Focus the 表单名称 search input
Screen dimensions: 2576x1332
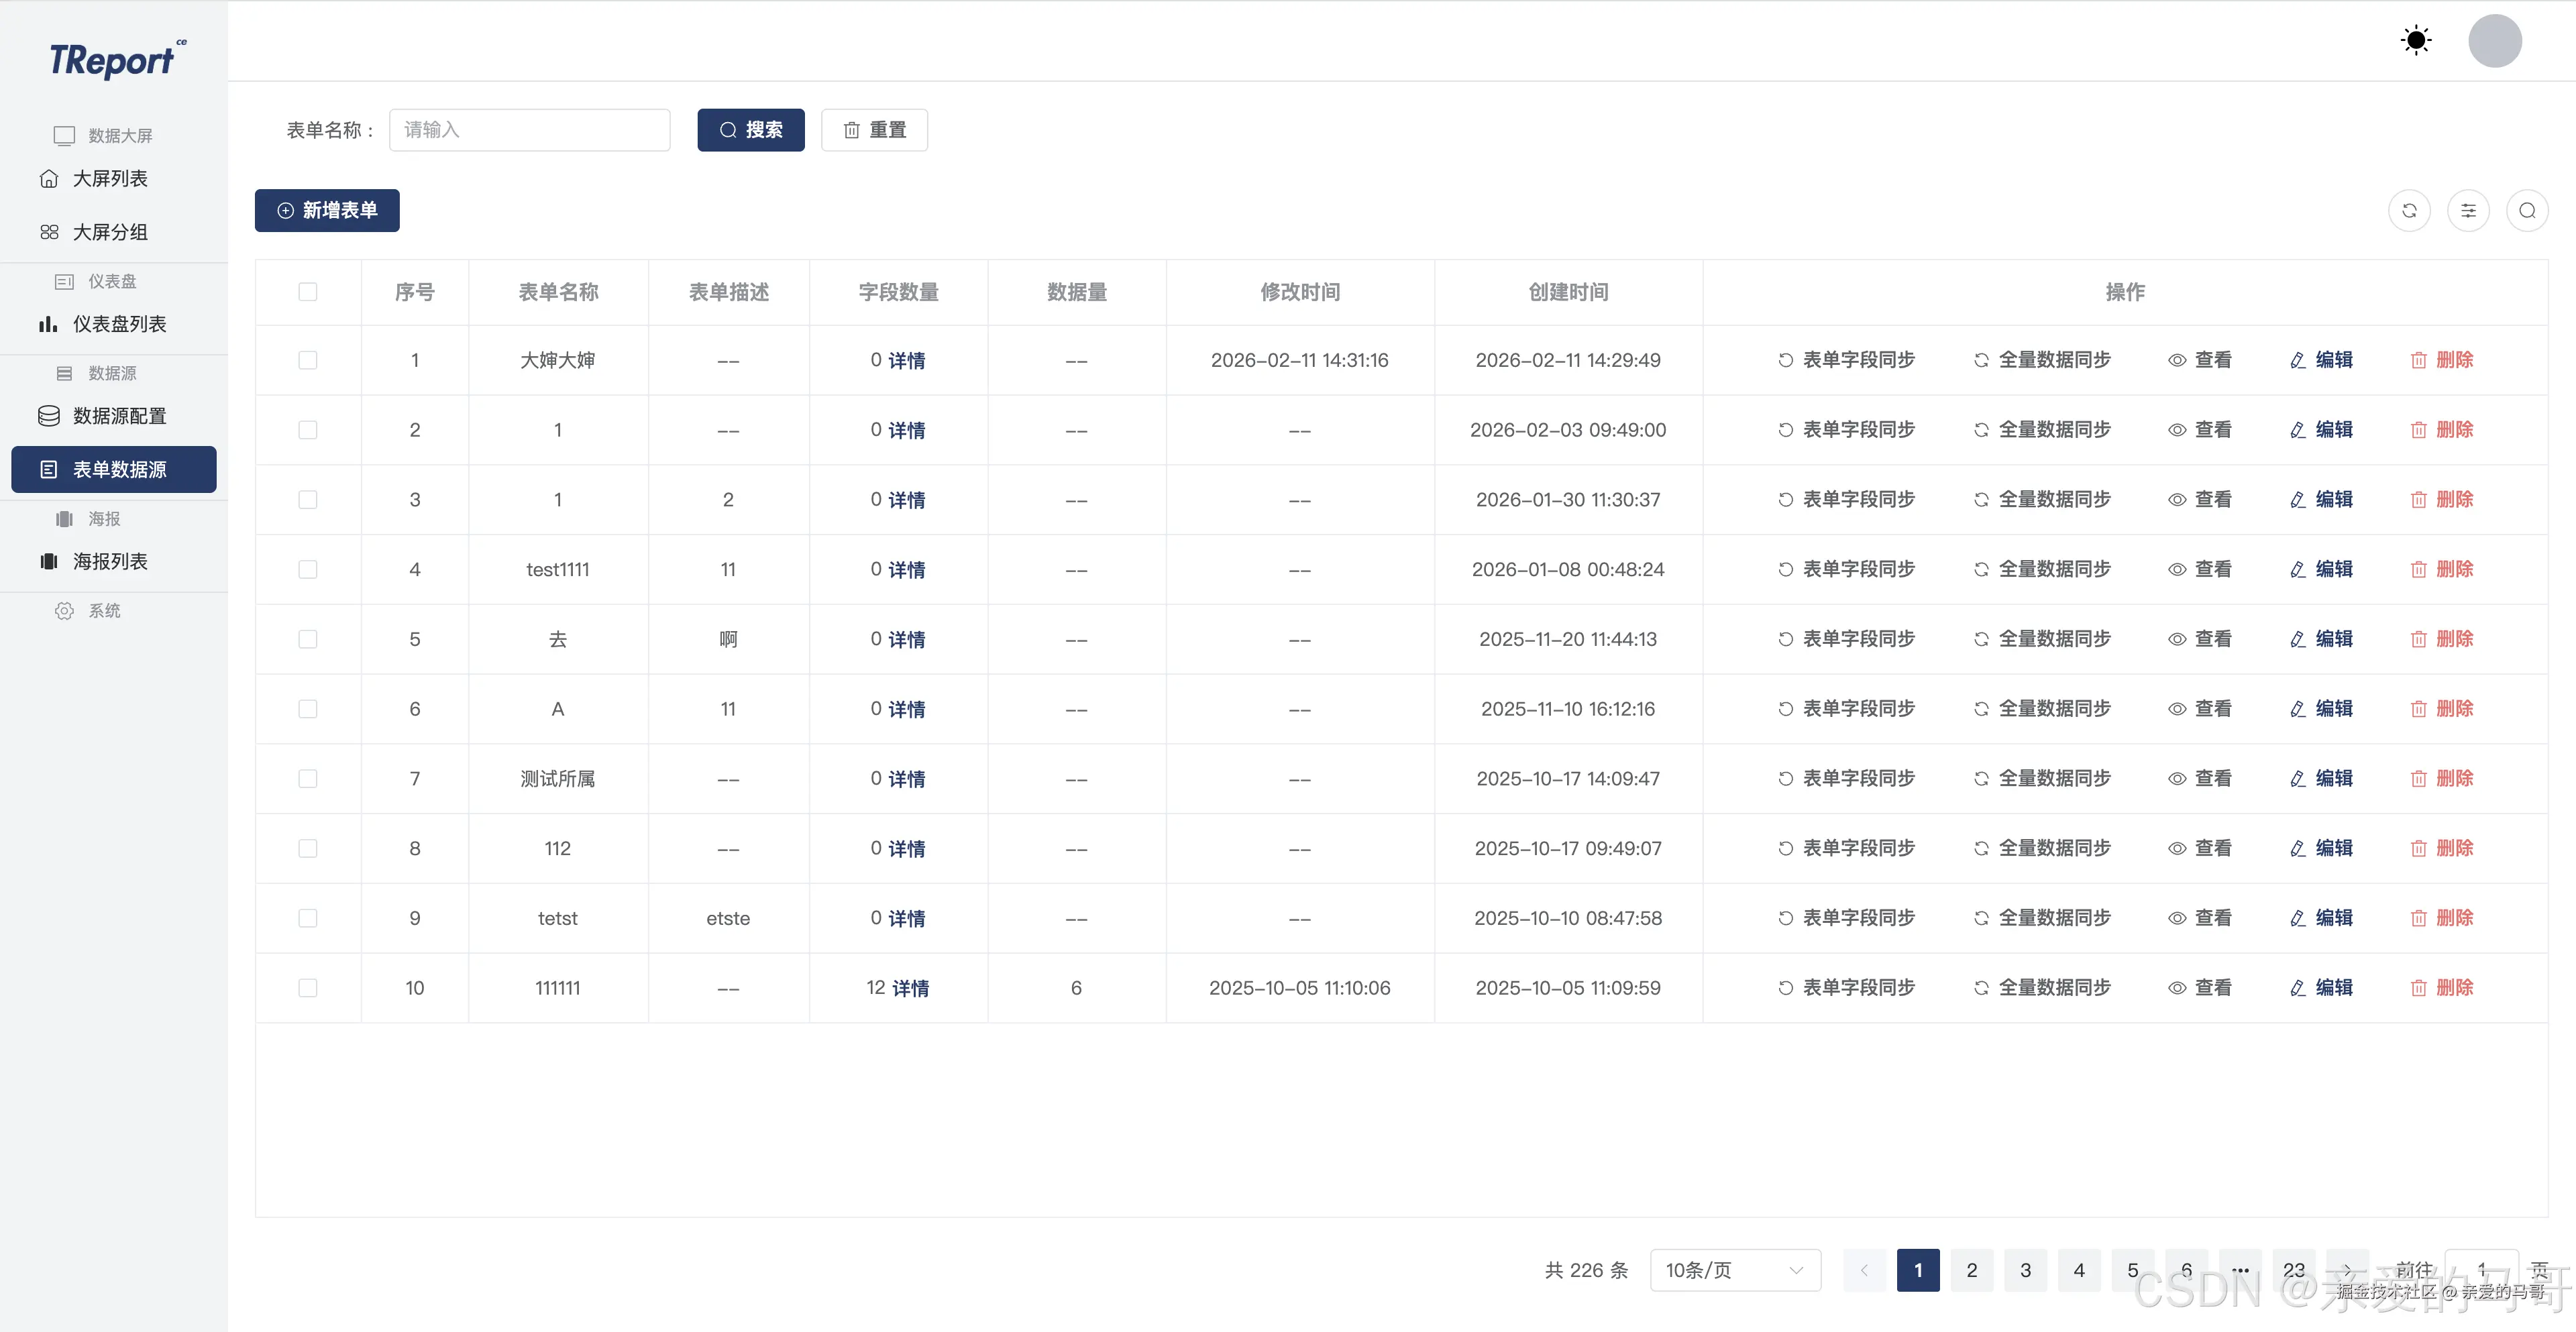click(529, 130)
